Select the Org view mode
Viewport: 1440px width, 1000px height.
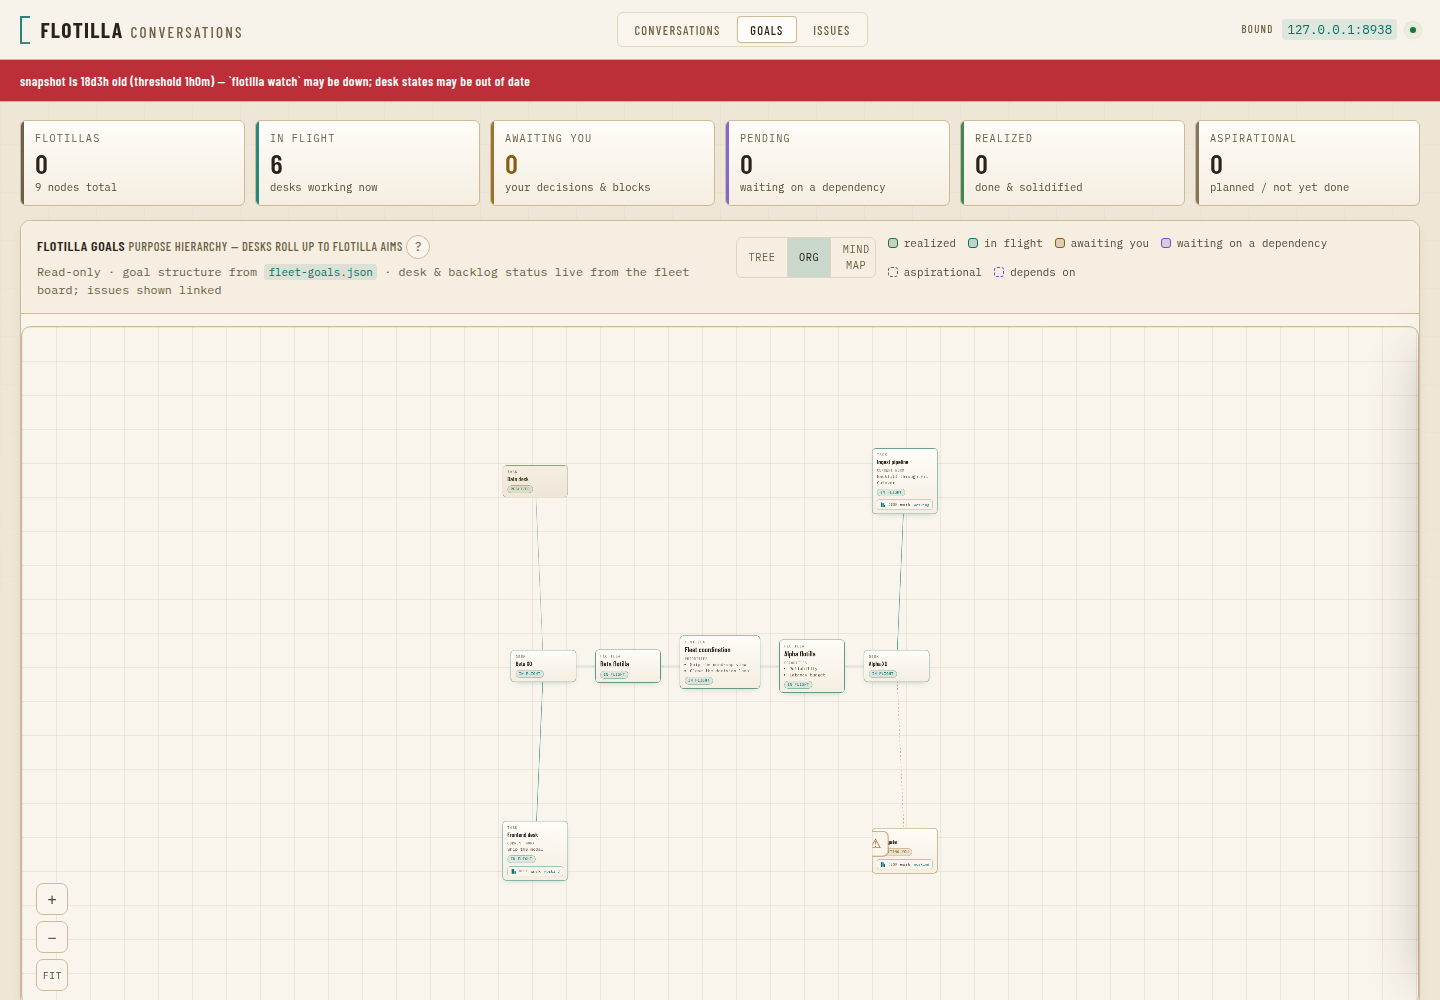pos(809,257)
